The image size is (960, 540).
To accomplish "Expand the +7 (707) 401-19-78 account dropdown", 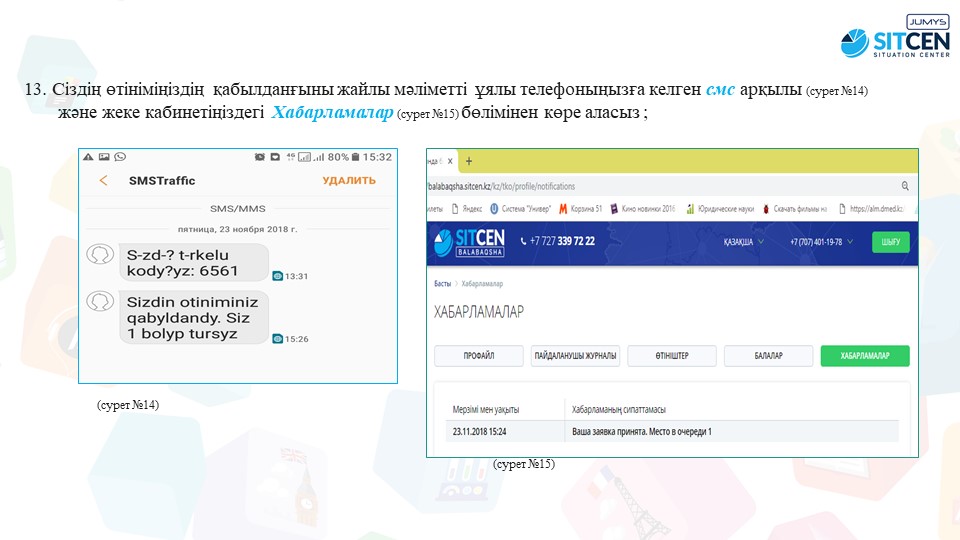I will tap(822, 243).
